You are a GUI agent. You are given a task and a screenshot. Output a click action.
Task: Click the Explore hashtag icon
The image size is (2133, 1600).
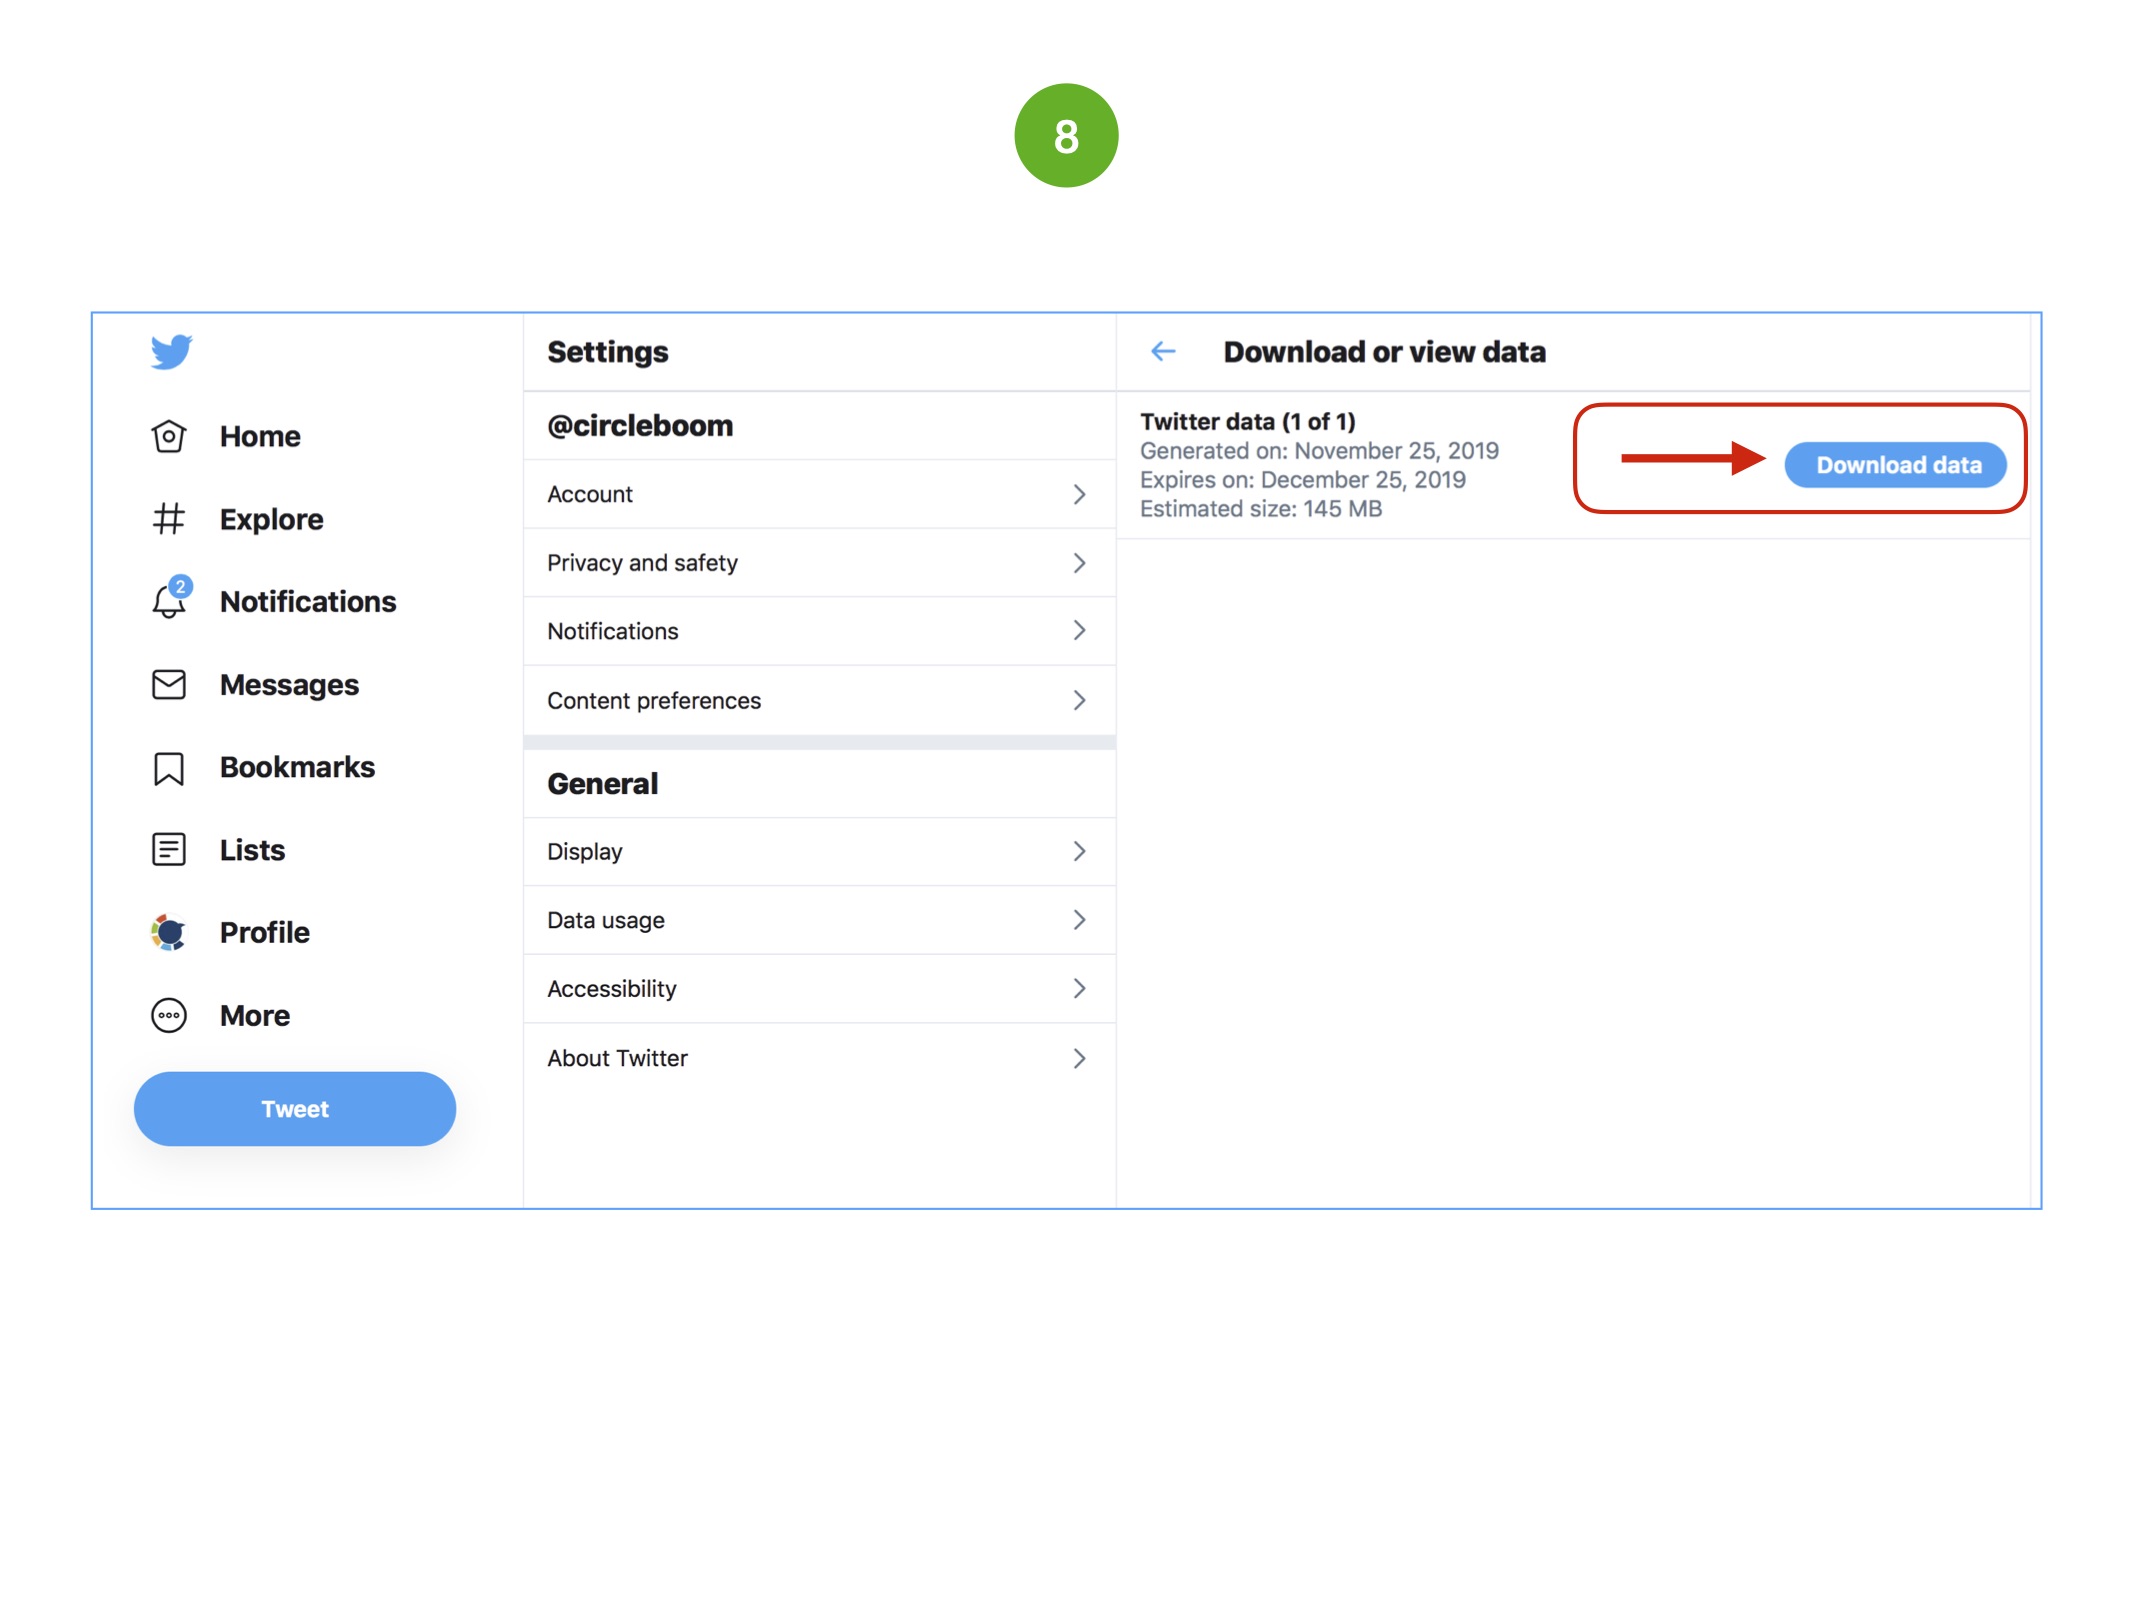169,519
